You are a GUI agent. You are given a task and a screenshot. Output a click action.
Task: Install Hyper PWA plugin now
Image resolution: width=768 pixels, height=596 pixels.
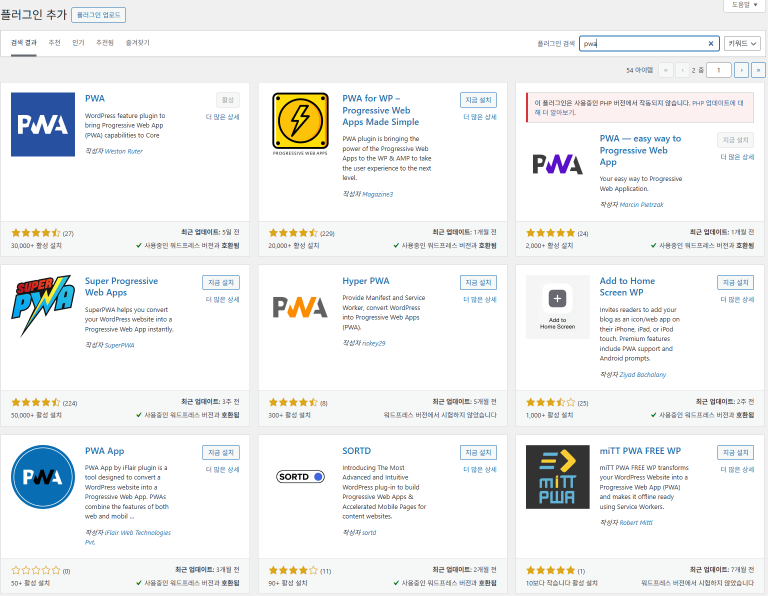478,283
